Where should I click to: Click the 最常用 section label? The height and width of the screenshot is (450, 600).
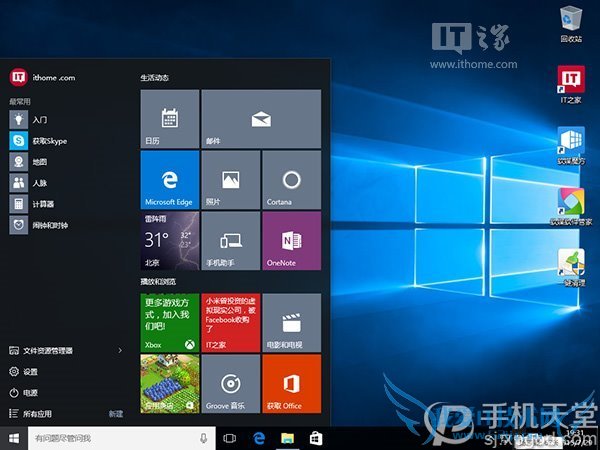(20, 101)
